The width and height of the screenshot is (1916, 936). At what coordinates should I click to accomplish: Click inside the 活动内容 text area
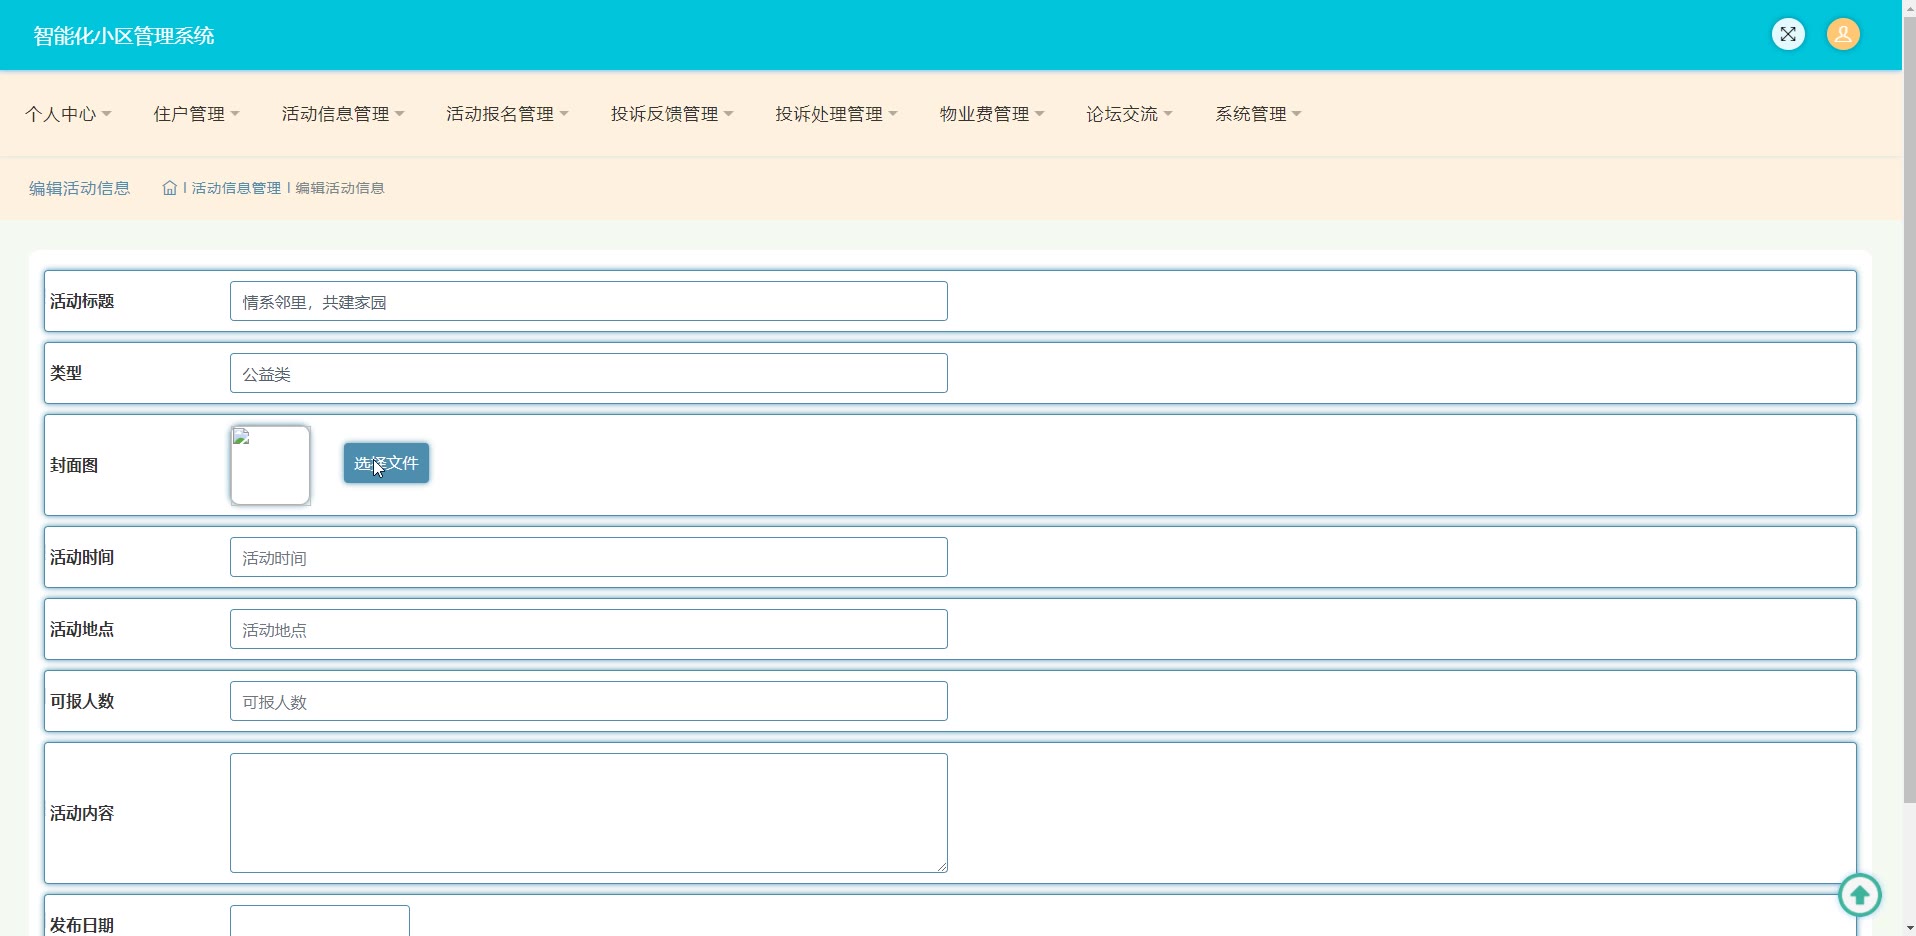point(589,813)
